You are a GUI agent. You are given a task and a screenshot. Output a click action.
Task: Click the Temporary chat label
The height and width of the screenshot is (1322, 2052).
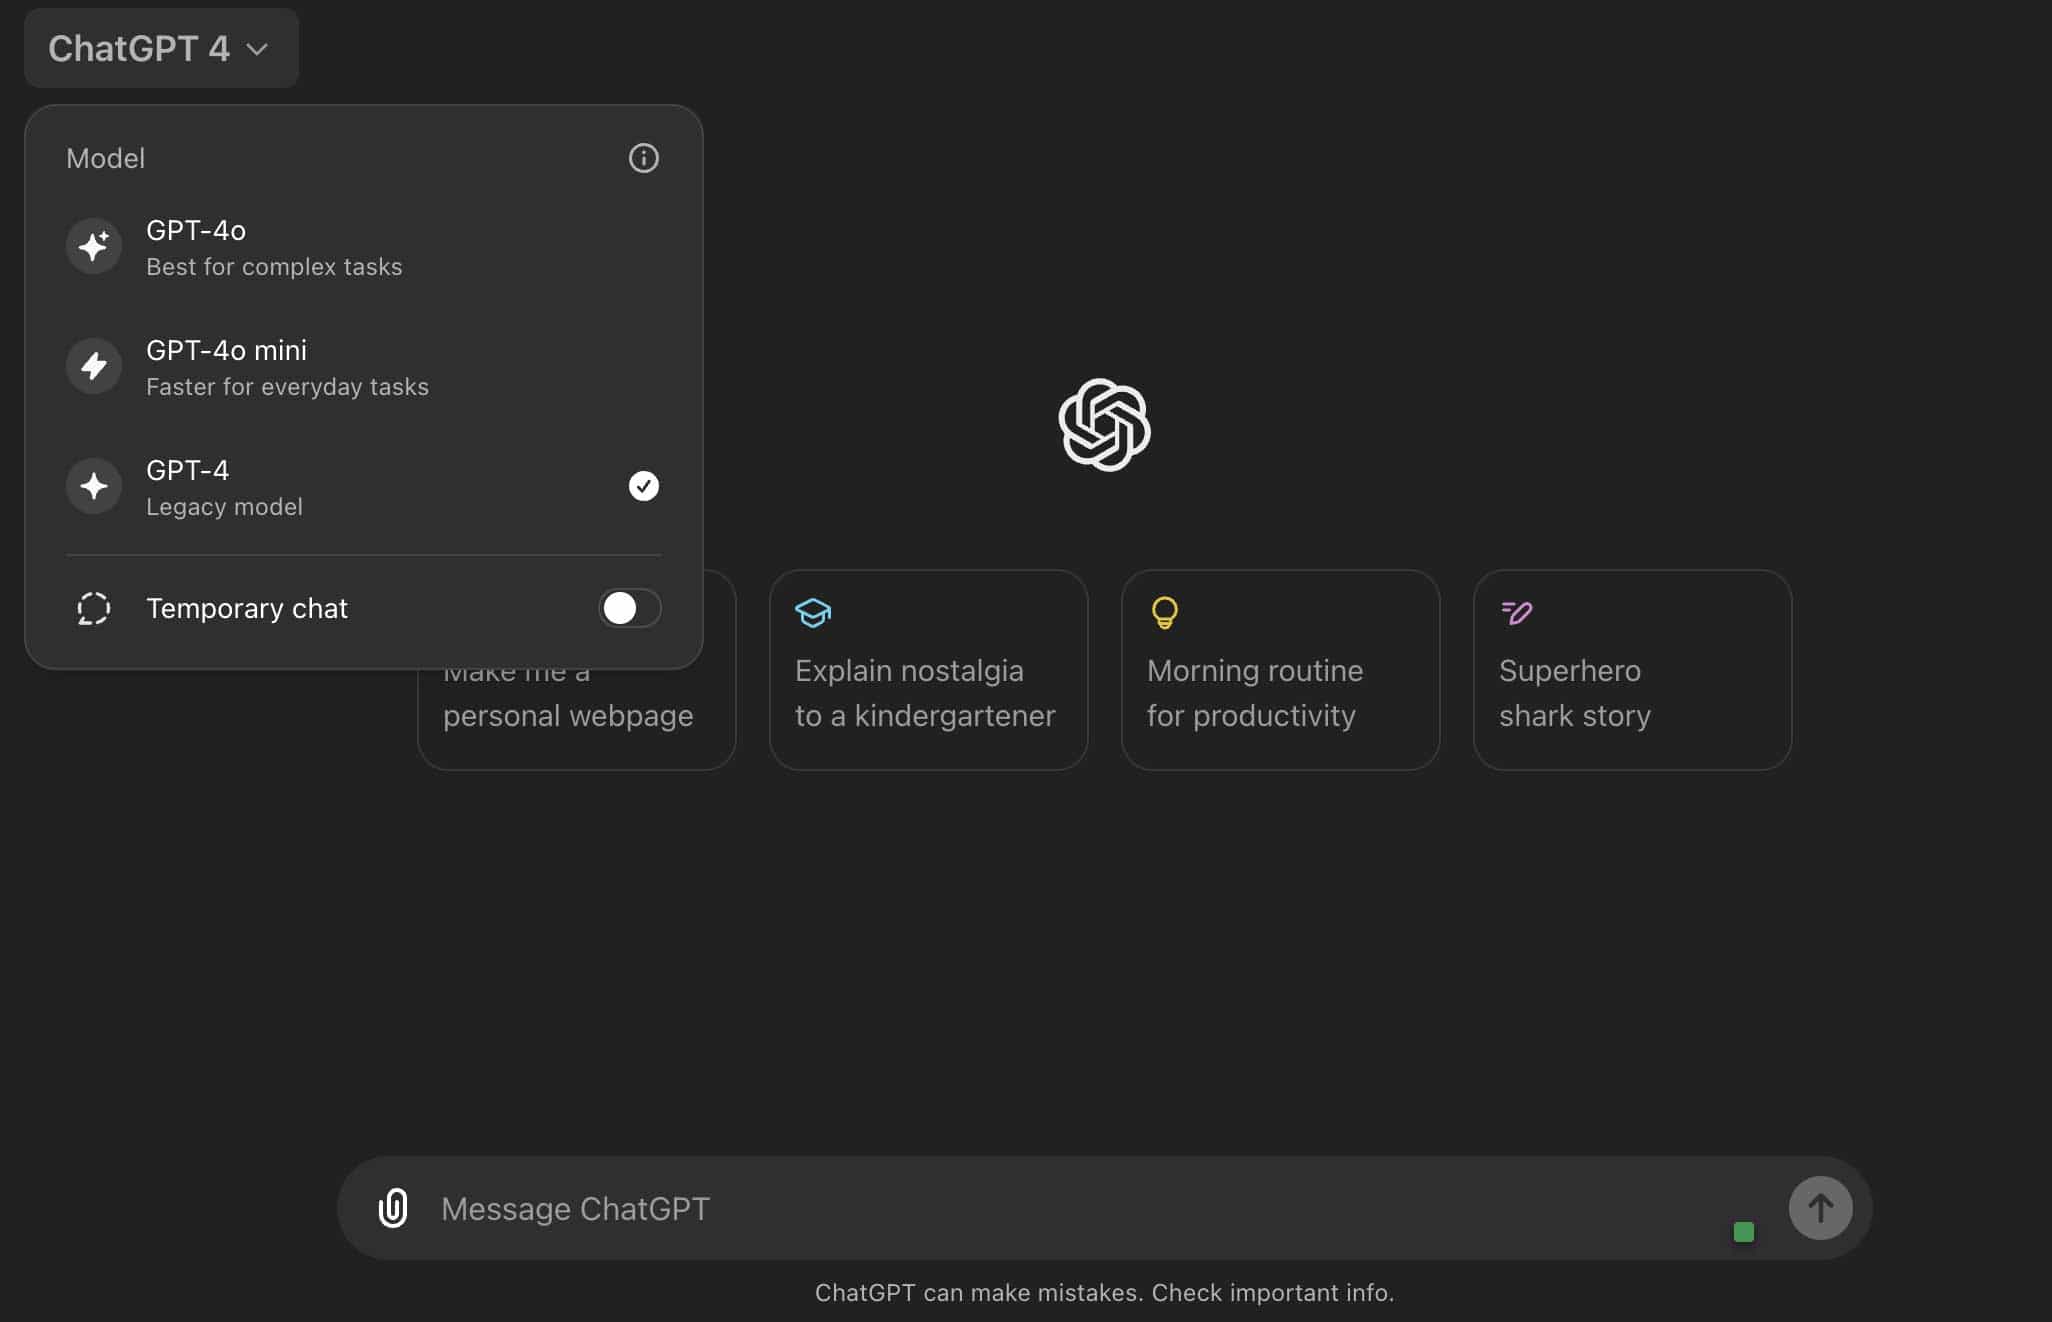[x=247, y=608]
